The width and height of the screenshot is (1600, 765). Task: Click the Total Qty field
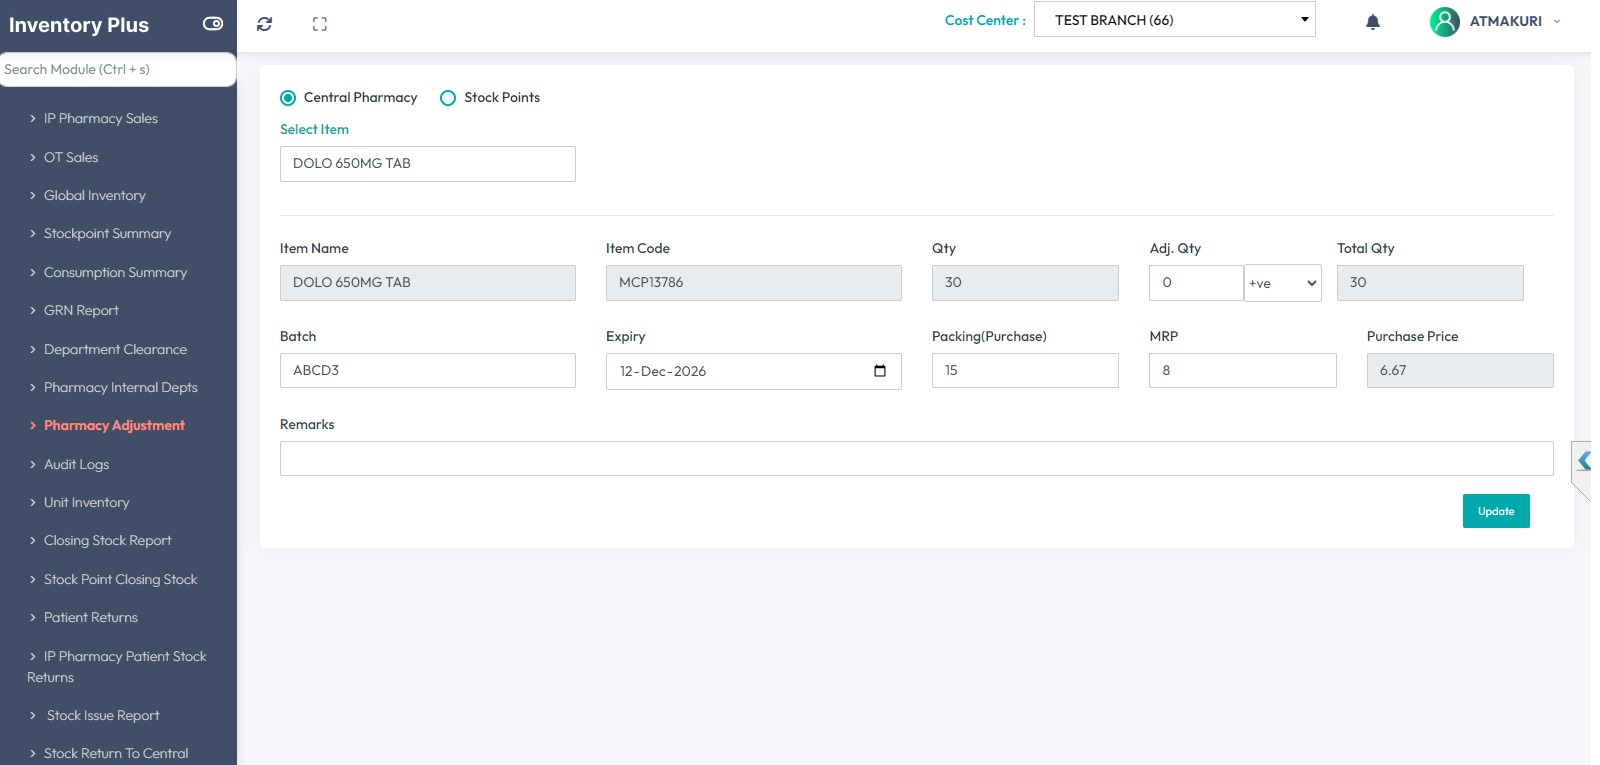tap(1430, 283)
